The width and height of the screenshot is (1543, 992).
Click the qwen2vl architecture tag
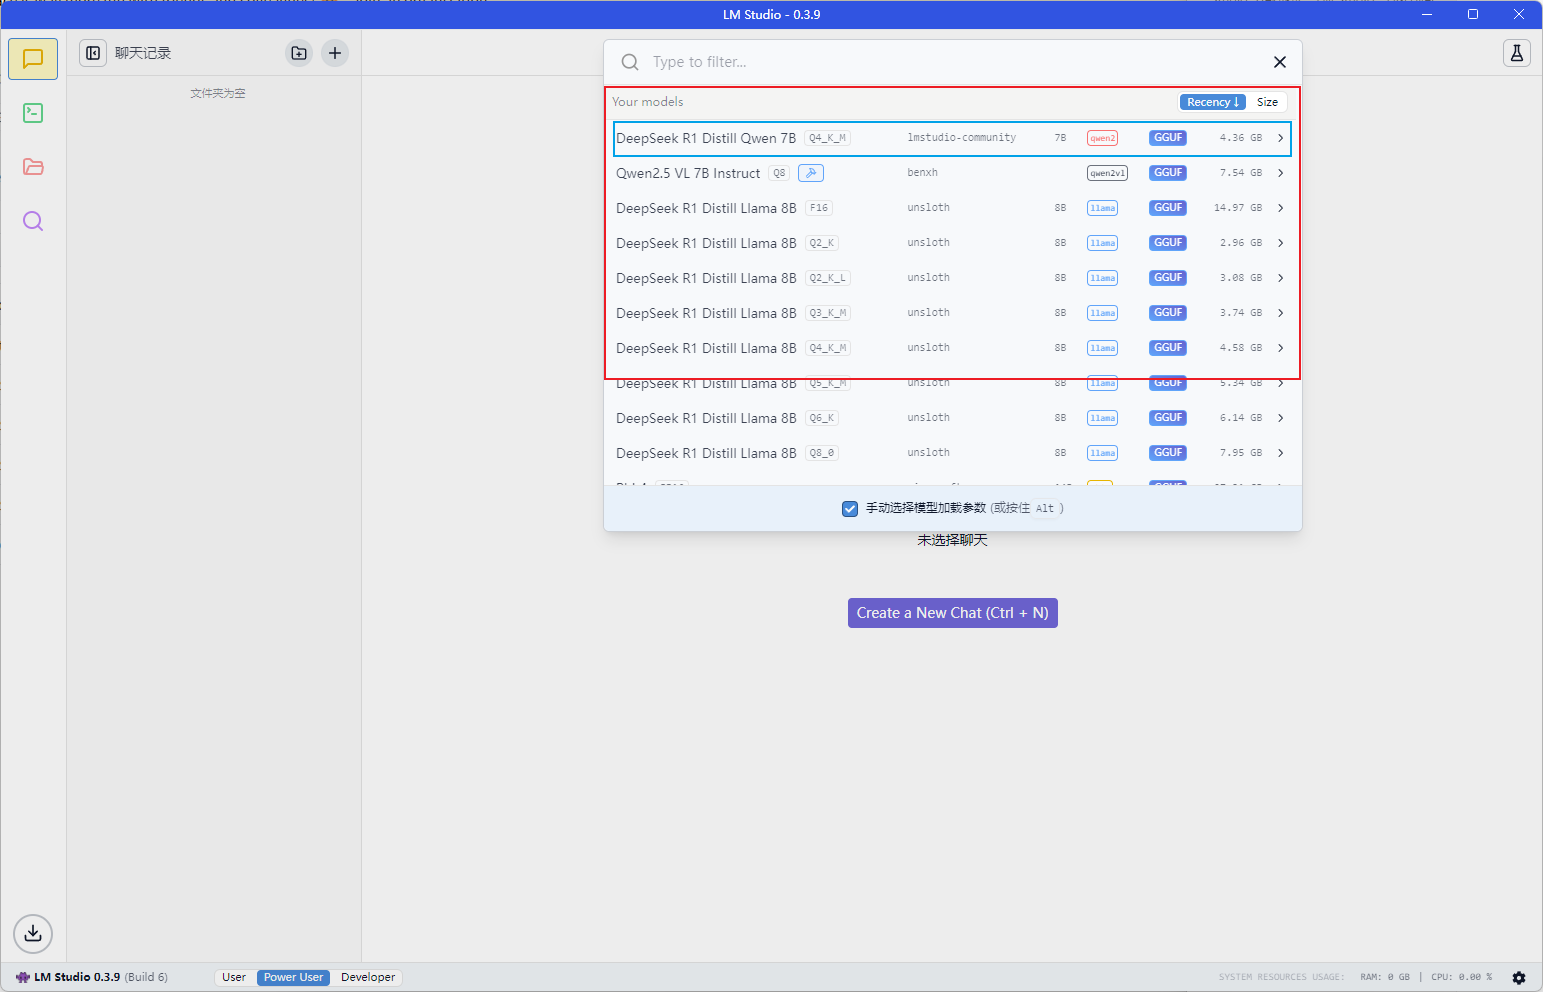pyautogui.click(x=1107, y=173)
